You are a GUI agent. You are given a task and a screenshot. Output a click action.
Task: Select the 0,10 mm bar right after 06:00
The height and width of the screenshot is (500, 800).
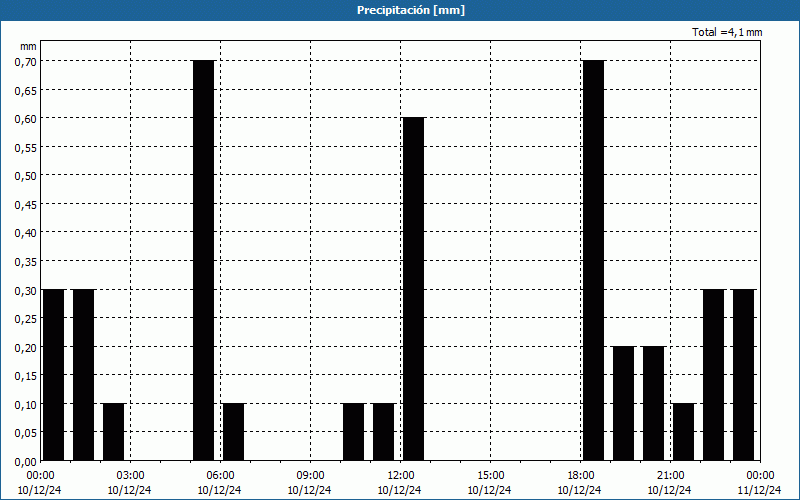[x=234, y=432]
